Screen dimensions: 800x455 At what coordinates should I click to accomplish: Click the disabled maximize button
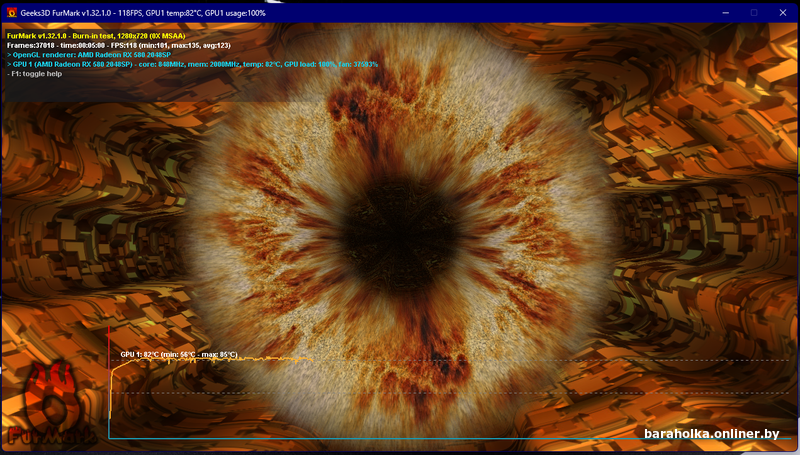(x=754, y=13)
